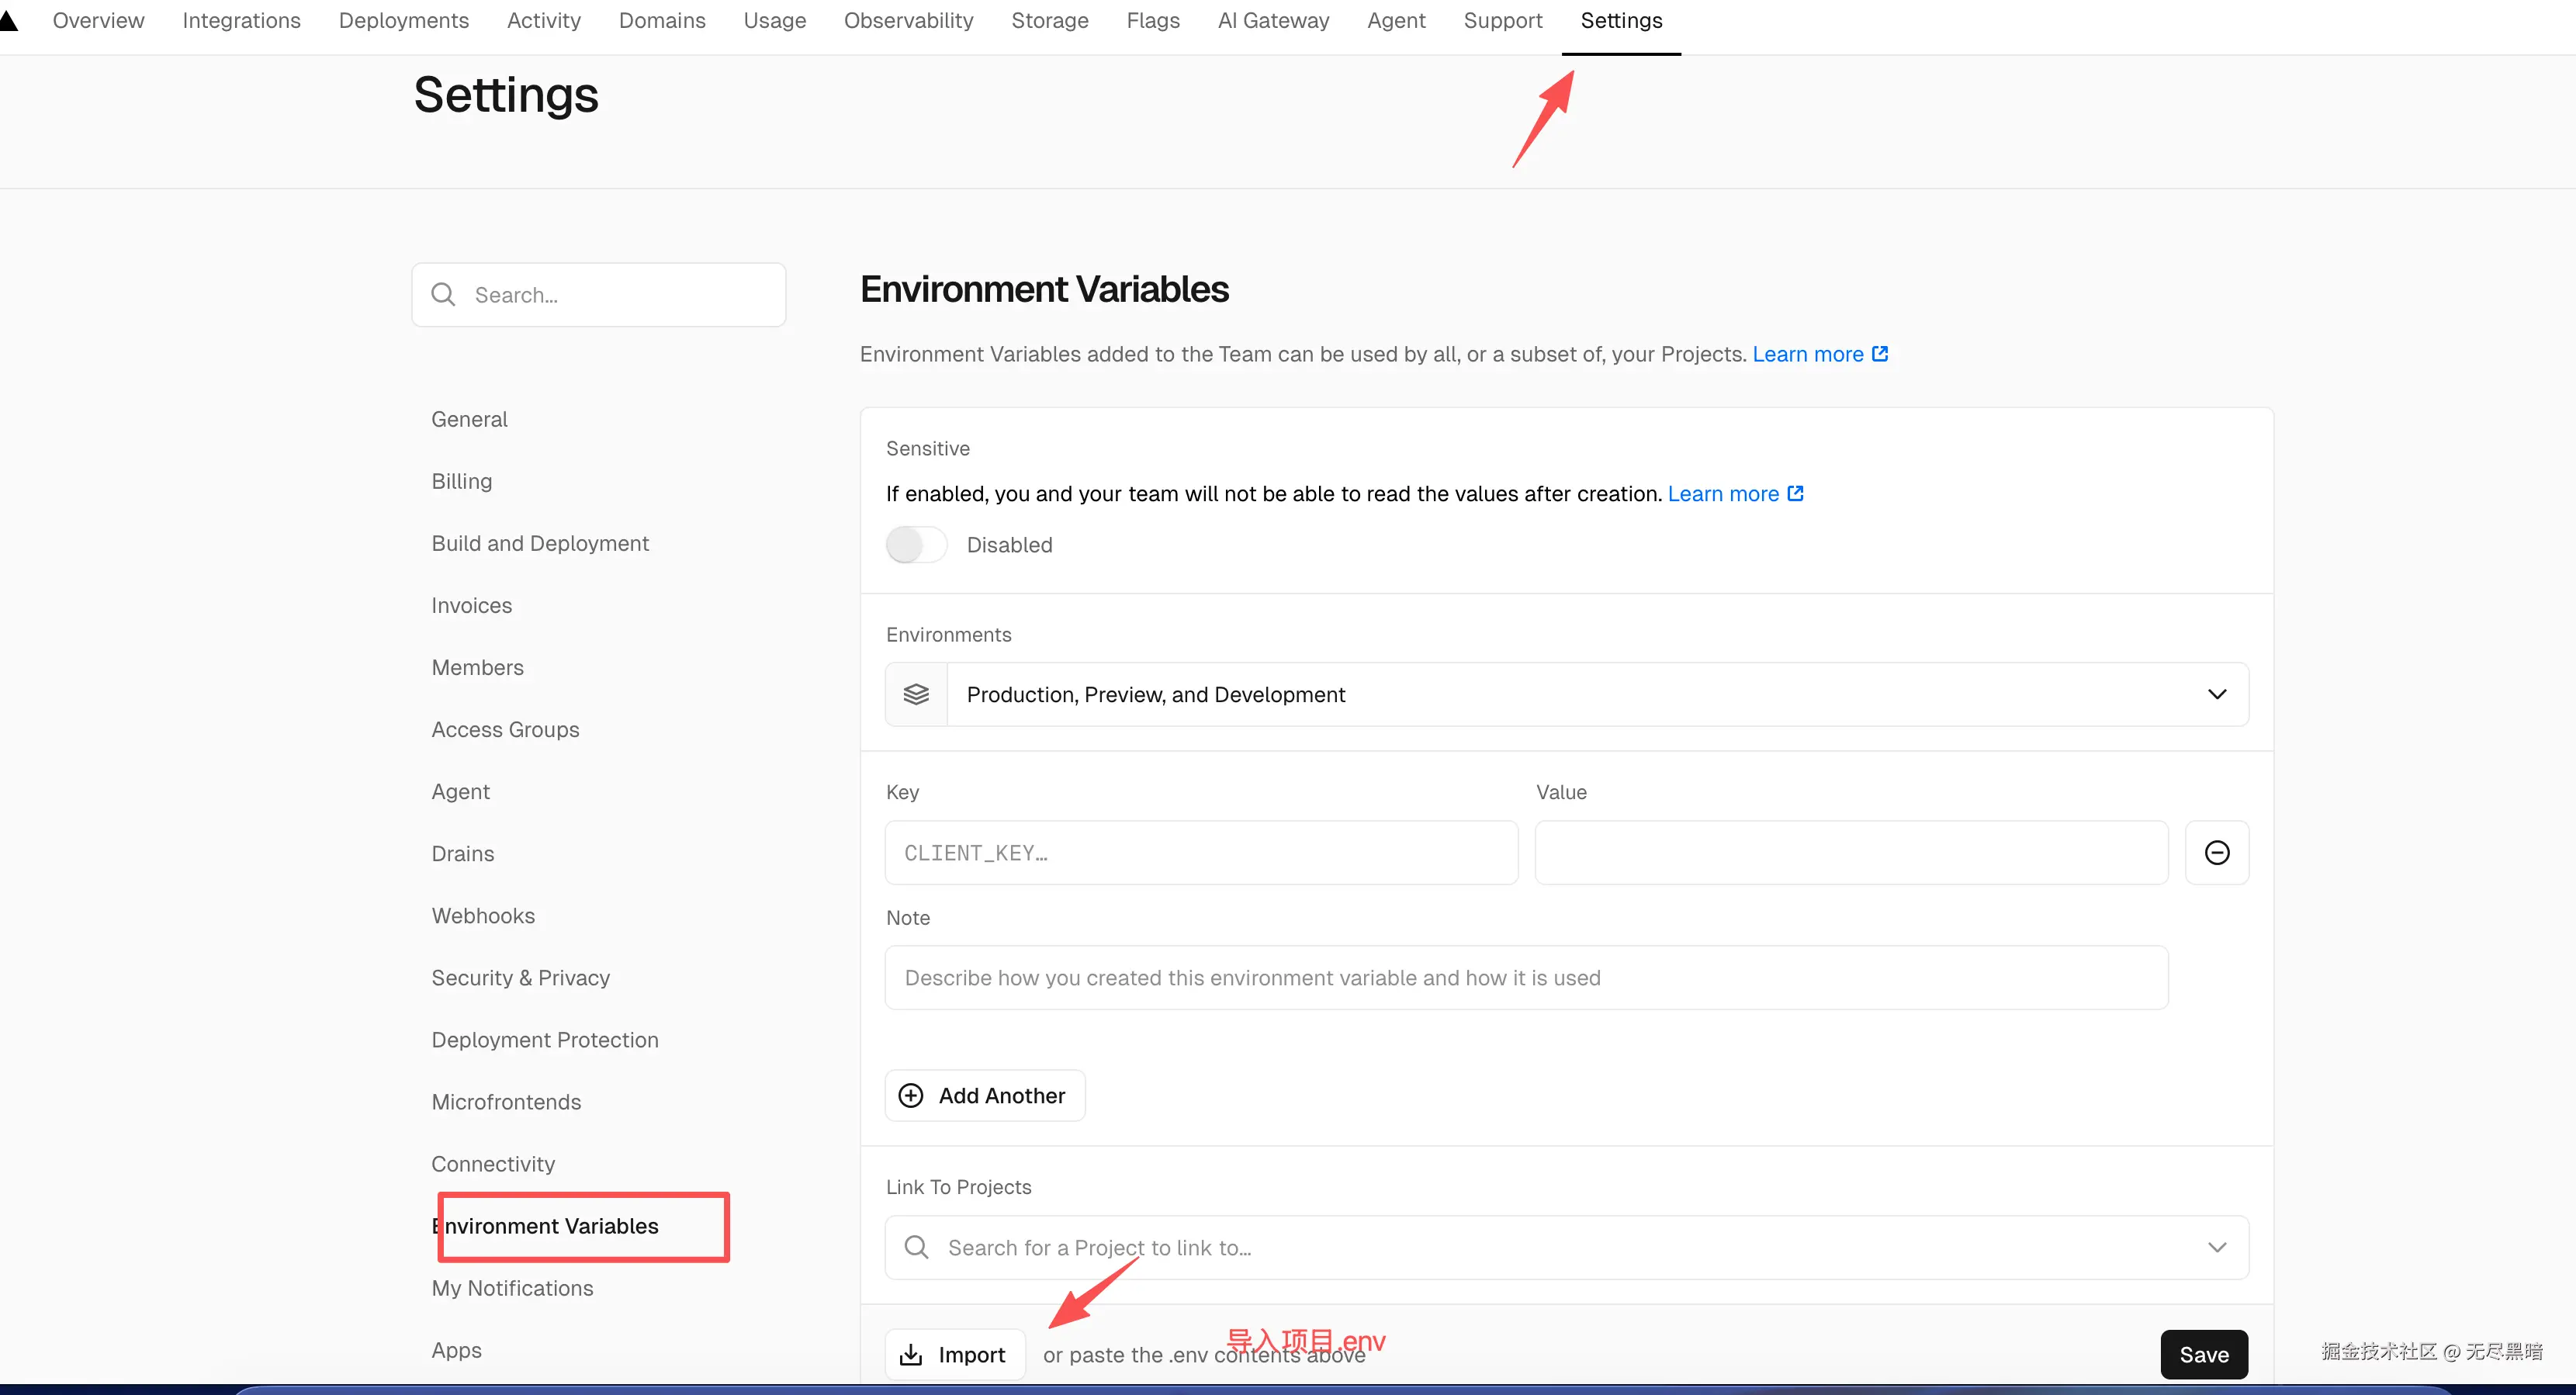Click the search magnifier icon in sidebar
The width and height of the screenshot is (2576, 1395).
[x=443, y=294]
